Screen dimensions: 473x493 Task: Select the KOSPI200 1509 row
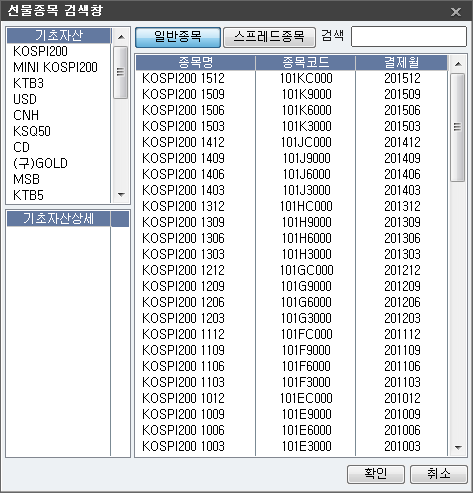click(291, 94)
